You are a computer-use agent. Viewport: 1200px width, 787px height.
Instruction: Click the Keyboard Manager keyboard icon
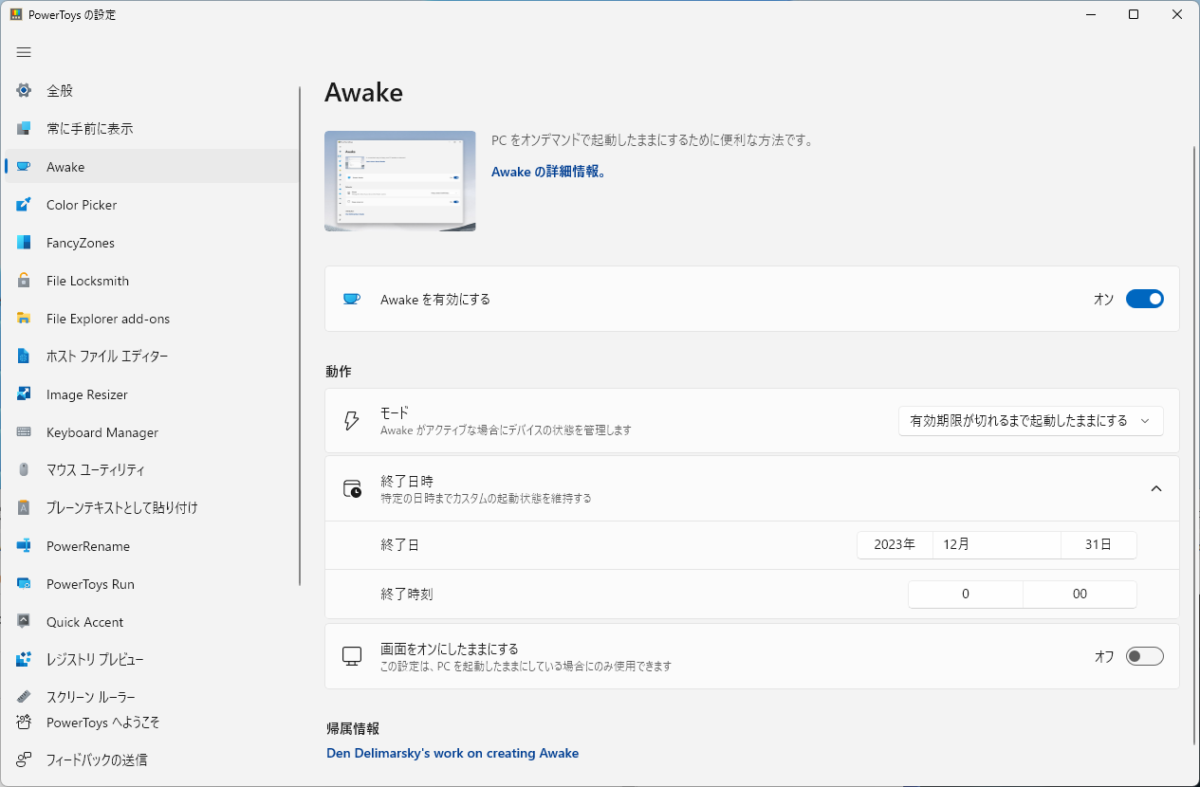click(x=24, y=433)
